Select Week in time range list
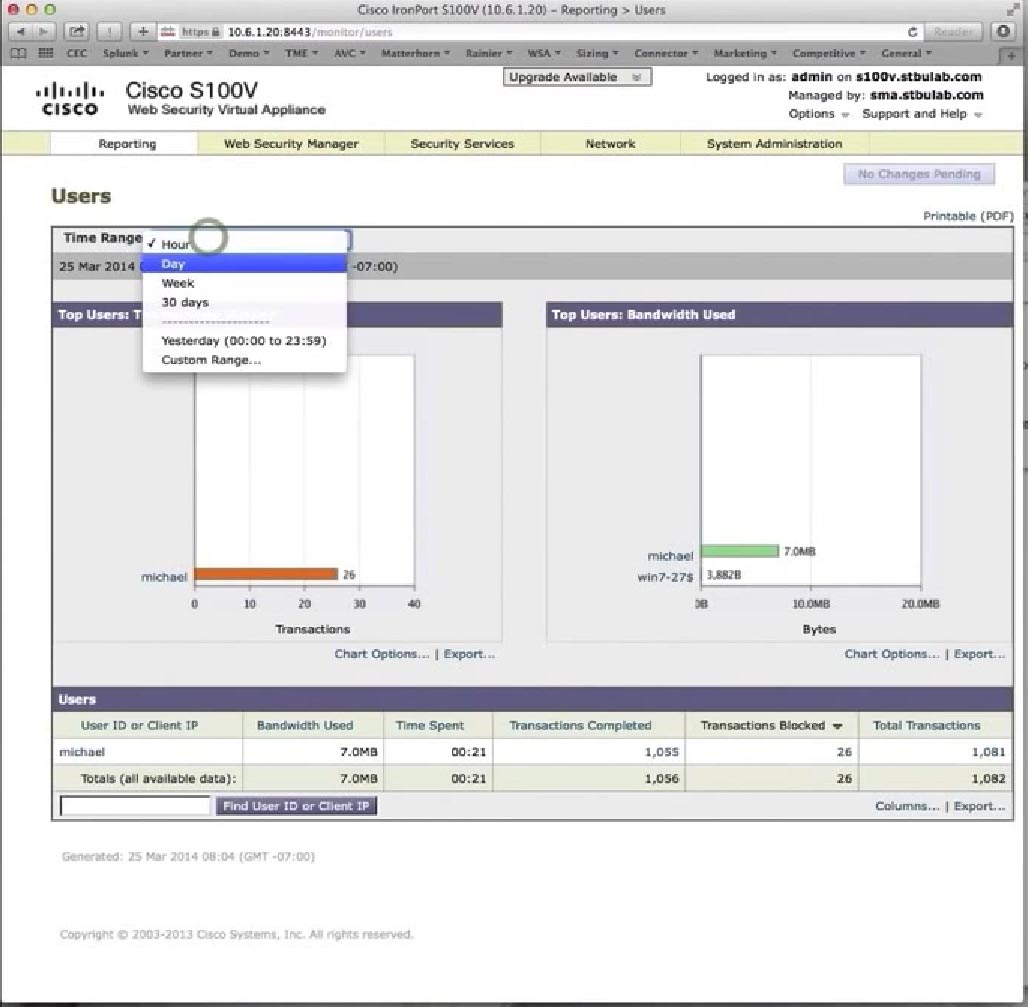The image size is (1028, 1007). [x=245, y=283]
